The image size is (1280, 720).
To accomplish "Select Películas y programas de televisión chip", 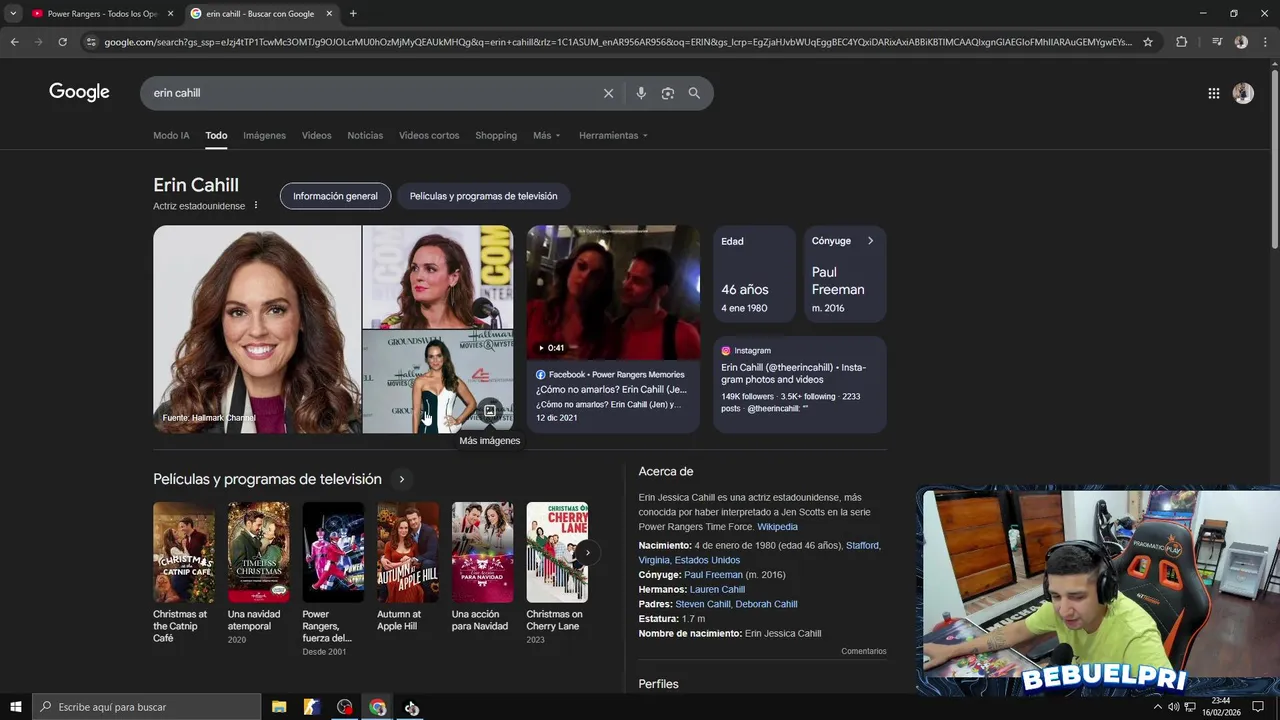I will tap(483, 196).
